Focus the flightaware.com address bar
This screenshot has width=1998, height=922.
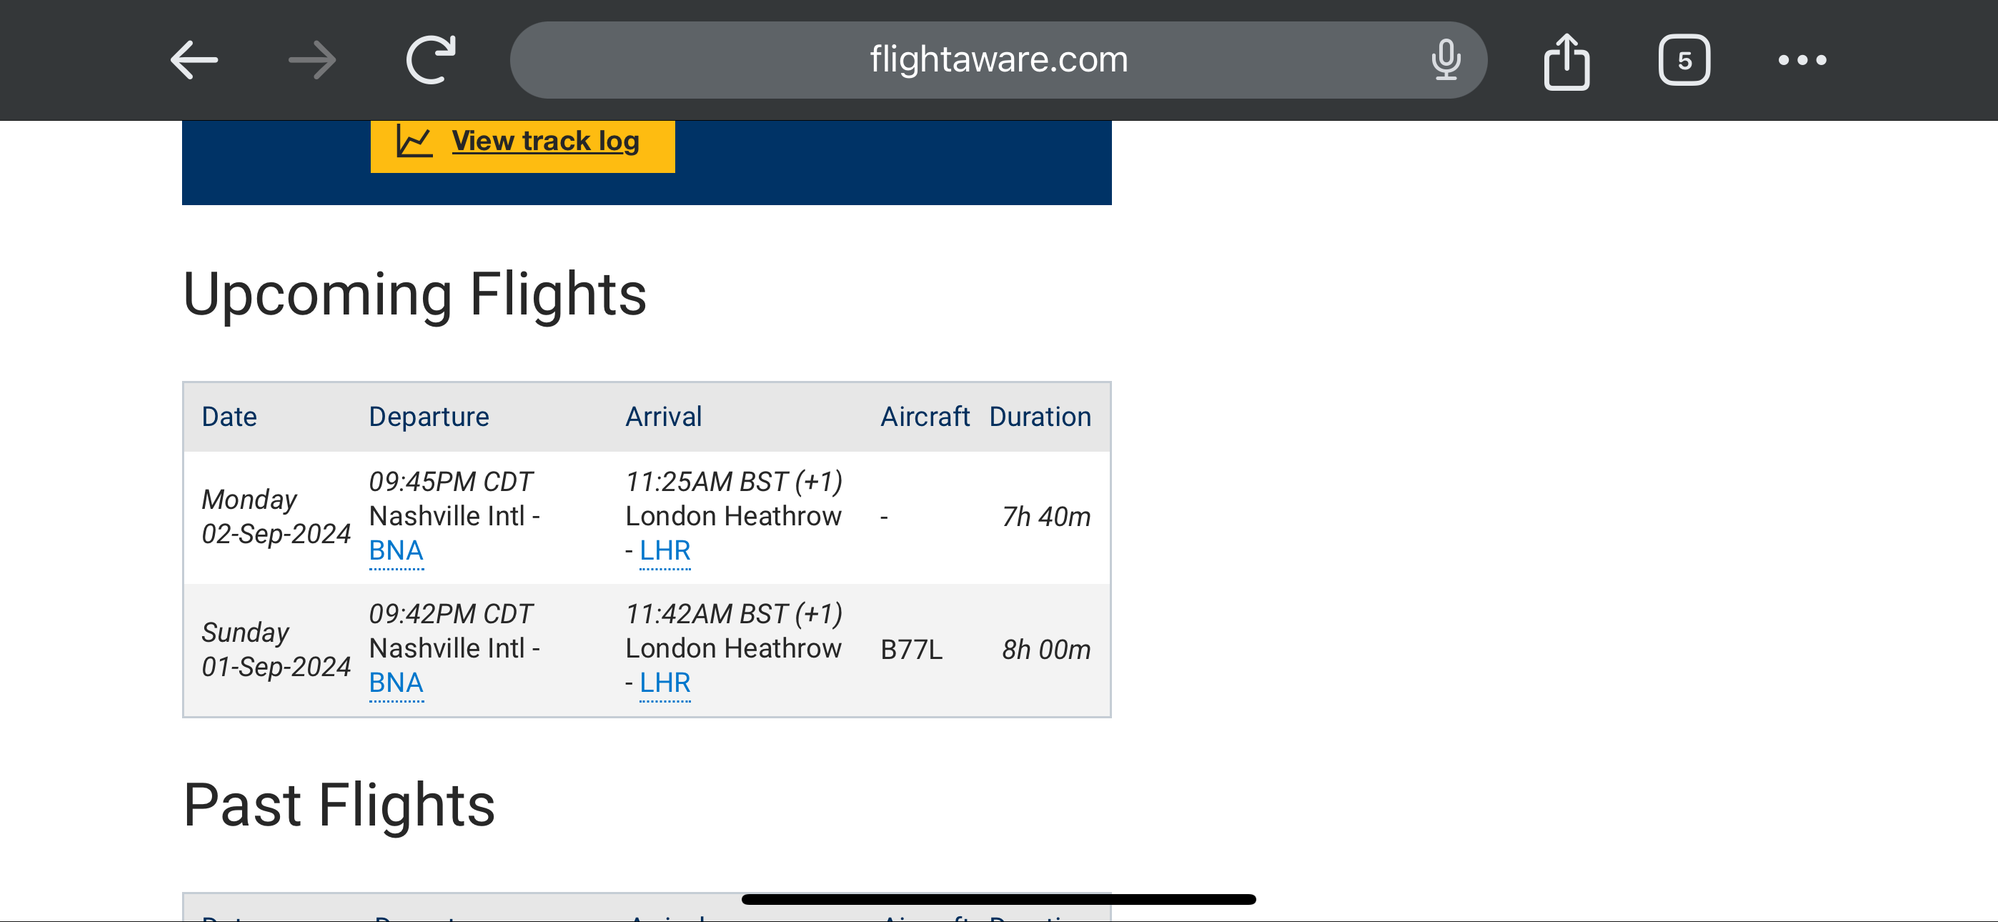tap(998, 60)
